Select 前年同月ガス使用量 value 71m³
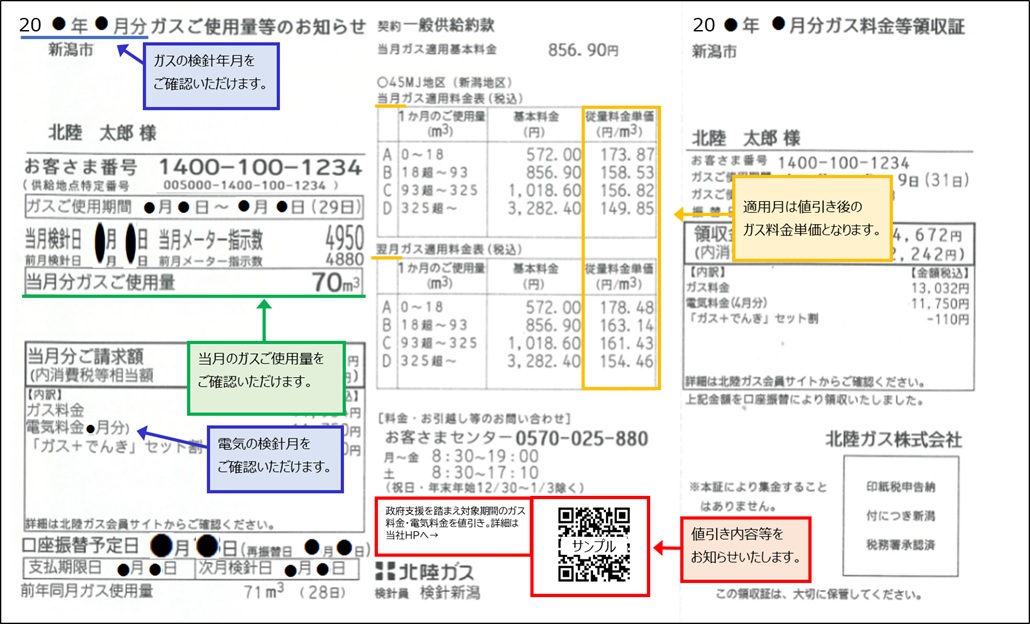This screenshot has width=1030, height=624. tap(264, 592)
